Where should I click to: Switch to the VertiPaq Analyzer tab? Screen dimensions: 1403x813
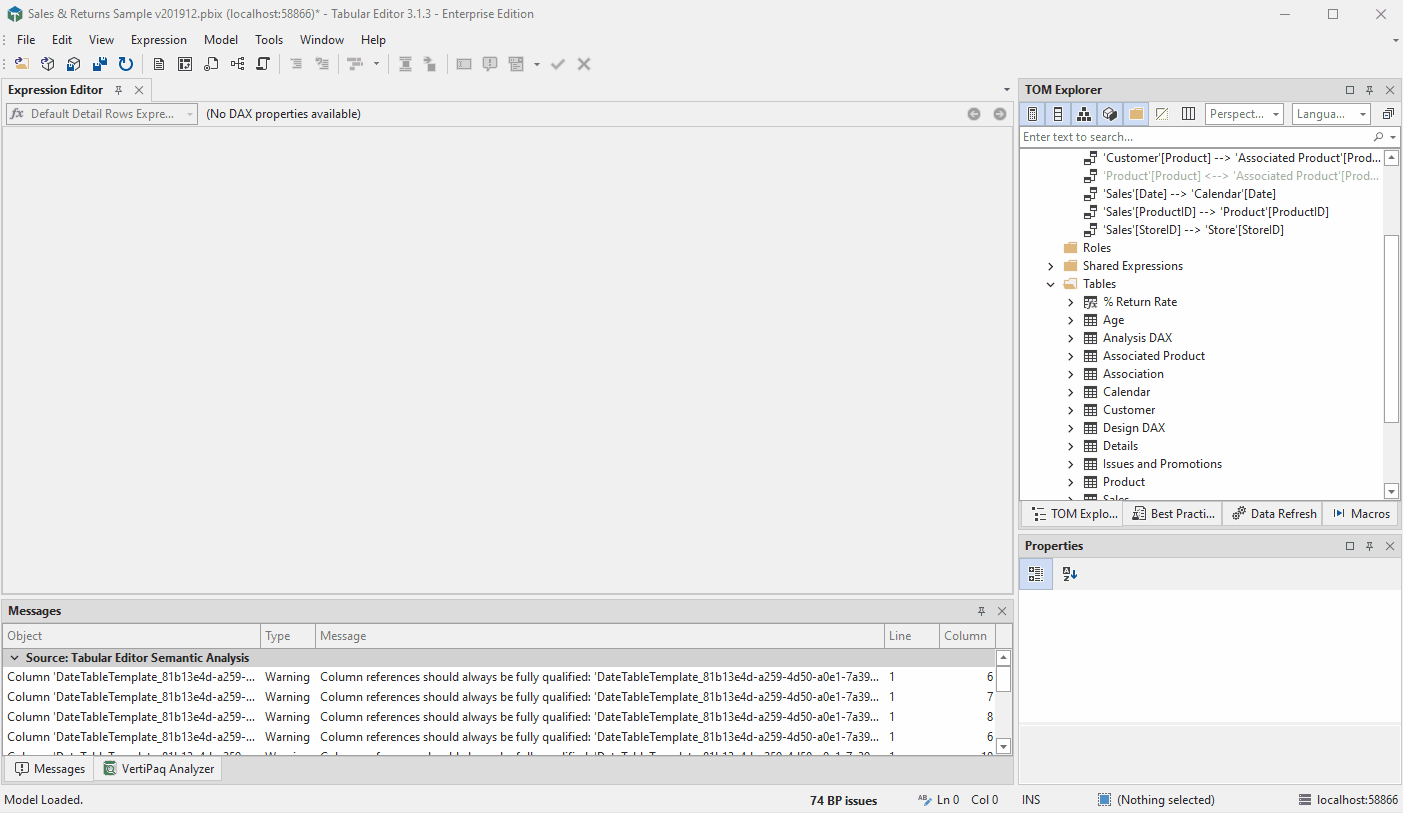(x=158, y=769)
